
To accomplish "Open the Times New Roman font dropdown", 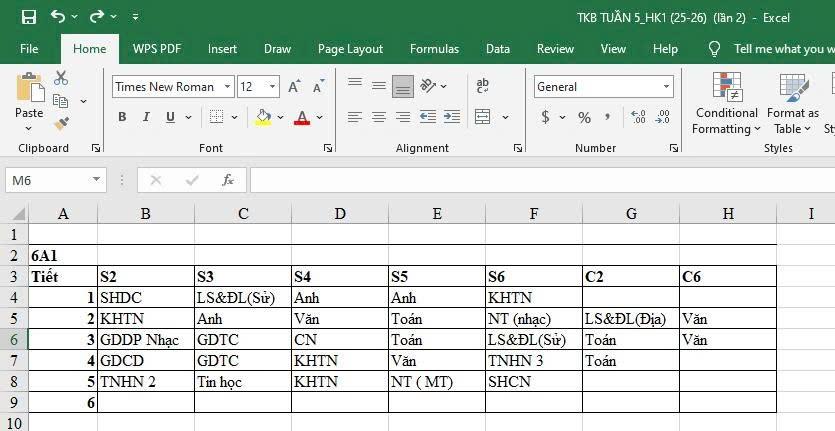I will click(x=228, y=87).
